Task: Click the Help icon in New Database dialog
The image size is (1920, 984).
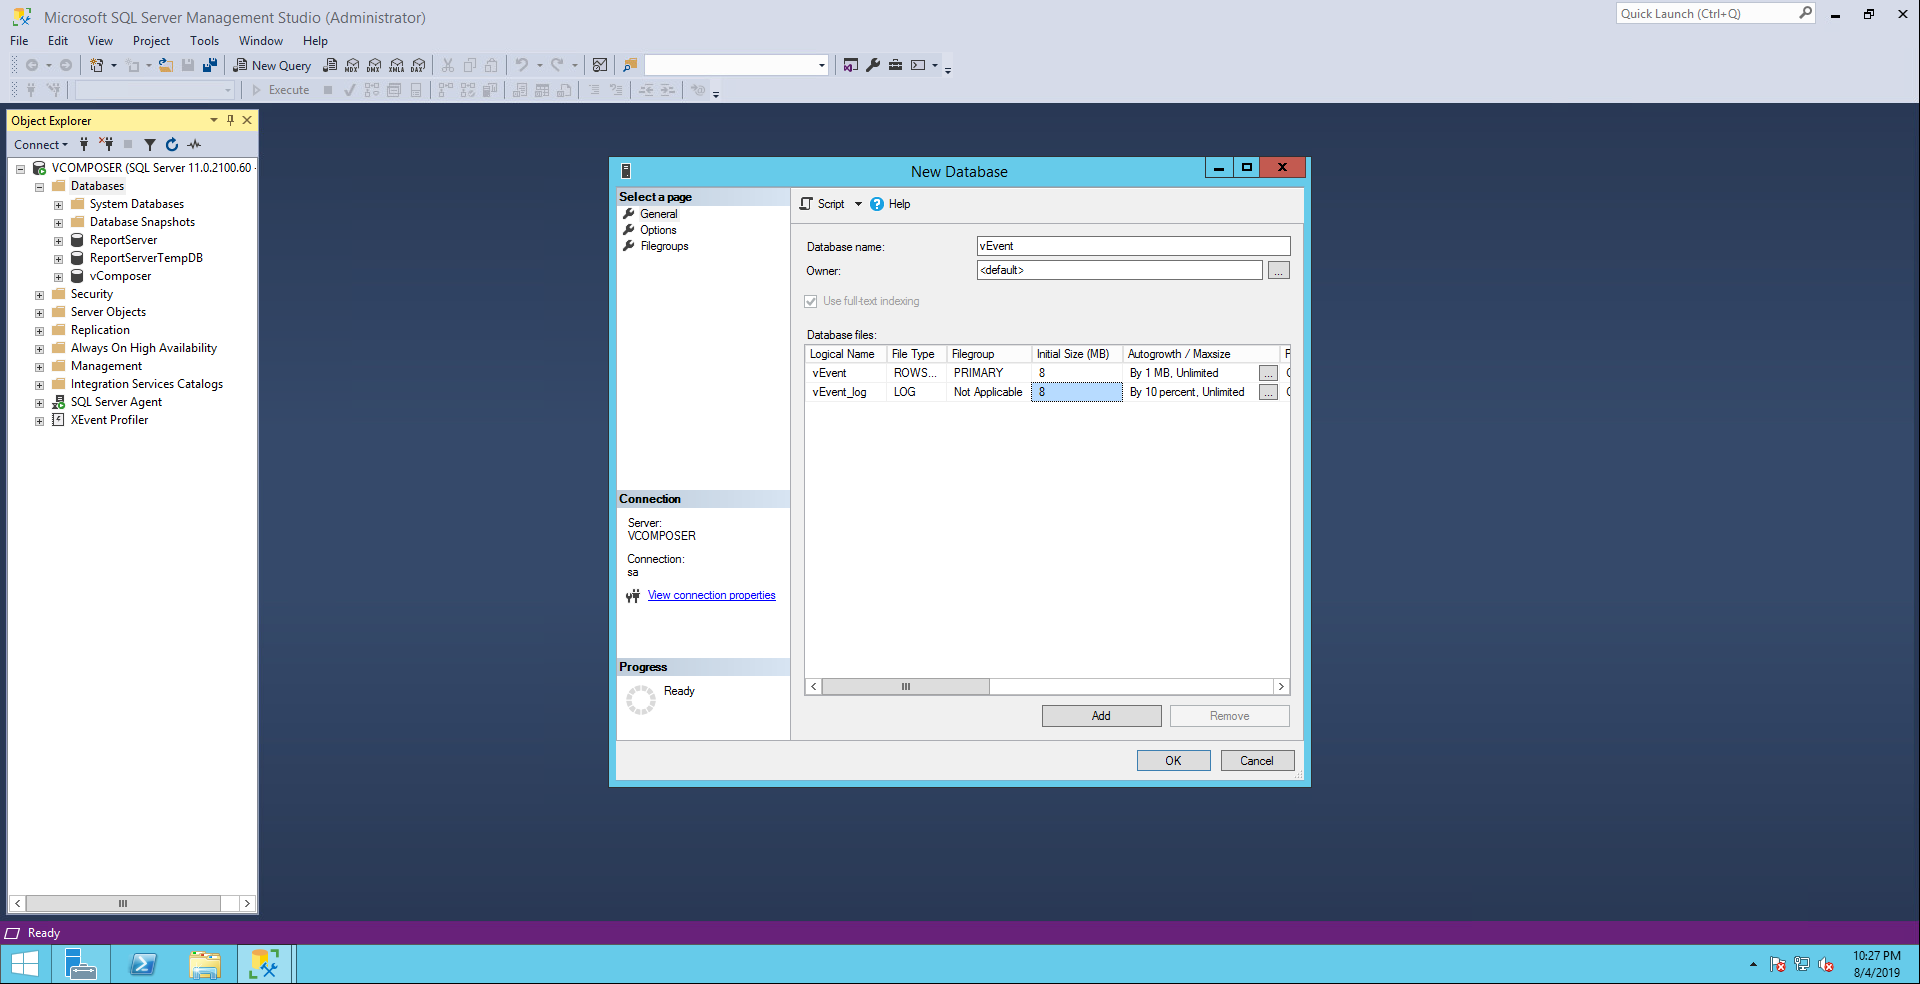Action: (x=877, y=204)
